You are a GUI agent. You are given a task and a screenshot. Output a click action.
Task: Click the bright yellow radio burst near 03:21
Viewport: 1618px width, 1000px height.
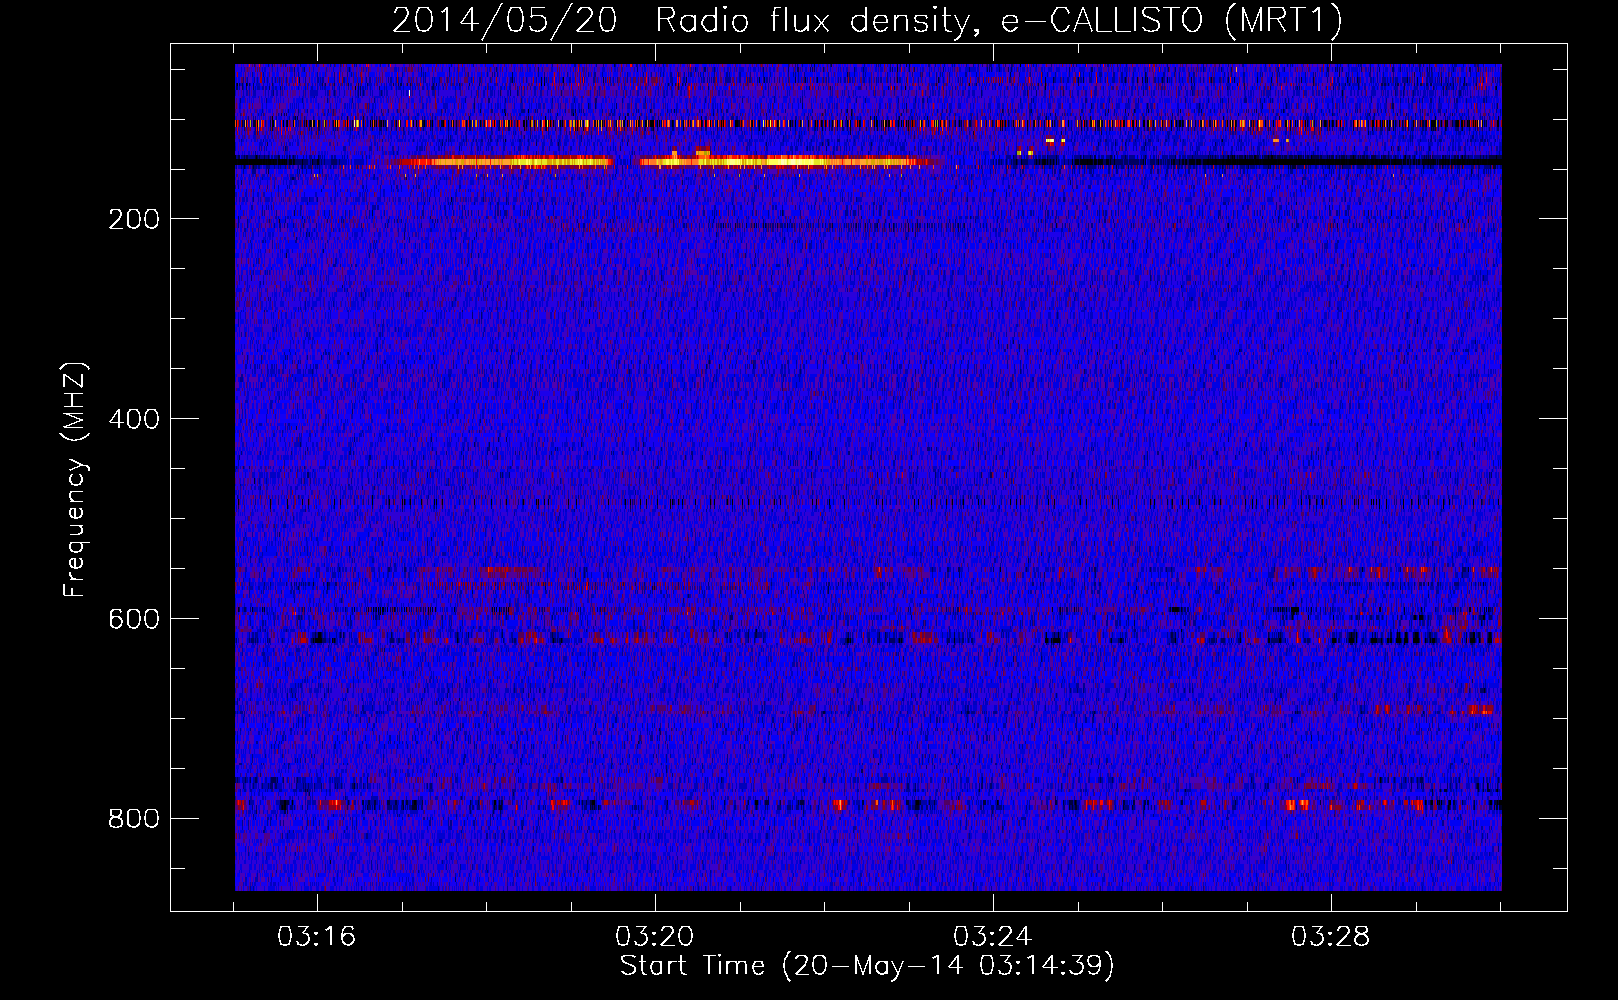coord(785,160)
